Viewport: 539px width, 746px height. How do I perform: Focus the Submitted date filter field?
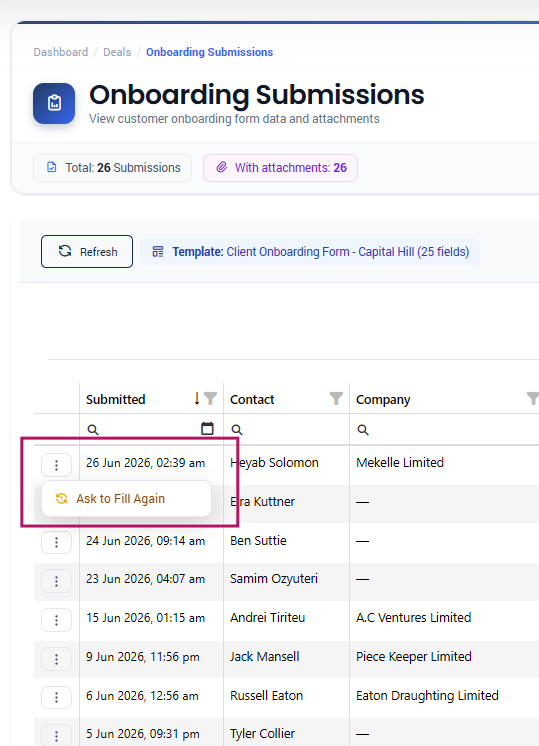click(x=150, y=430)
